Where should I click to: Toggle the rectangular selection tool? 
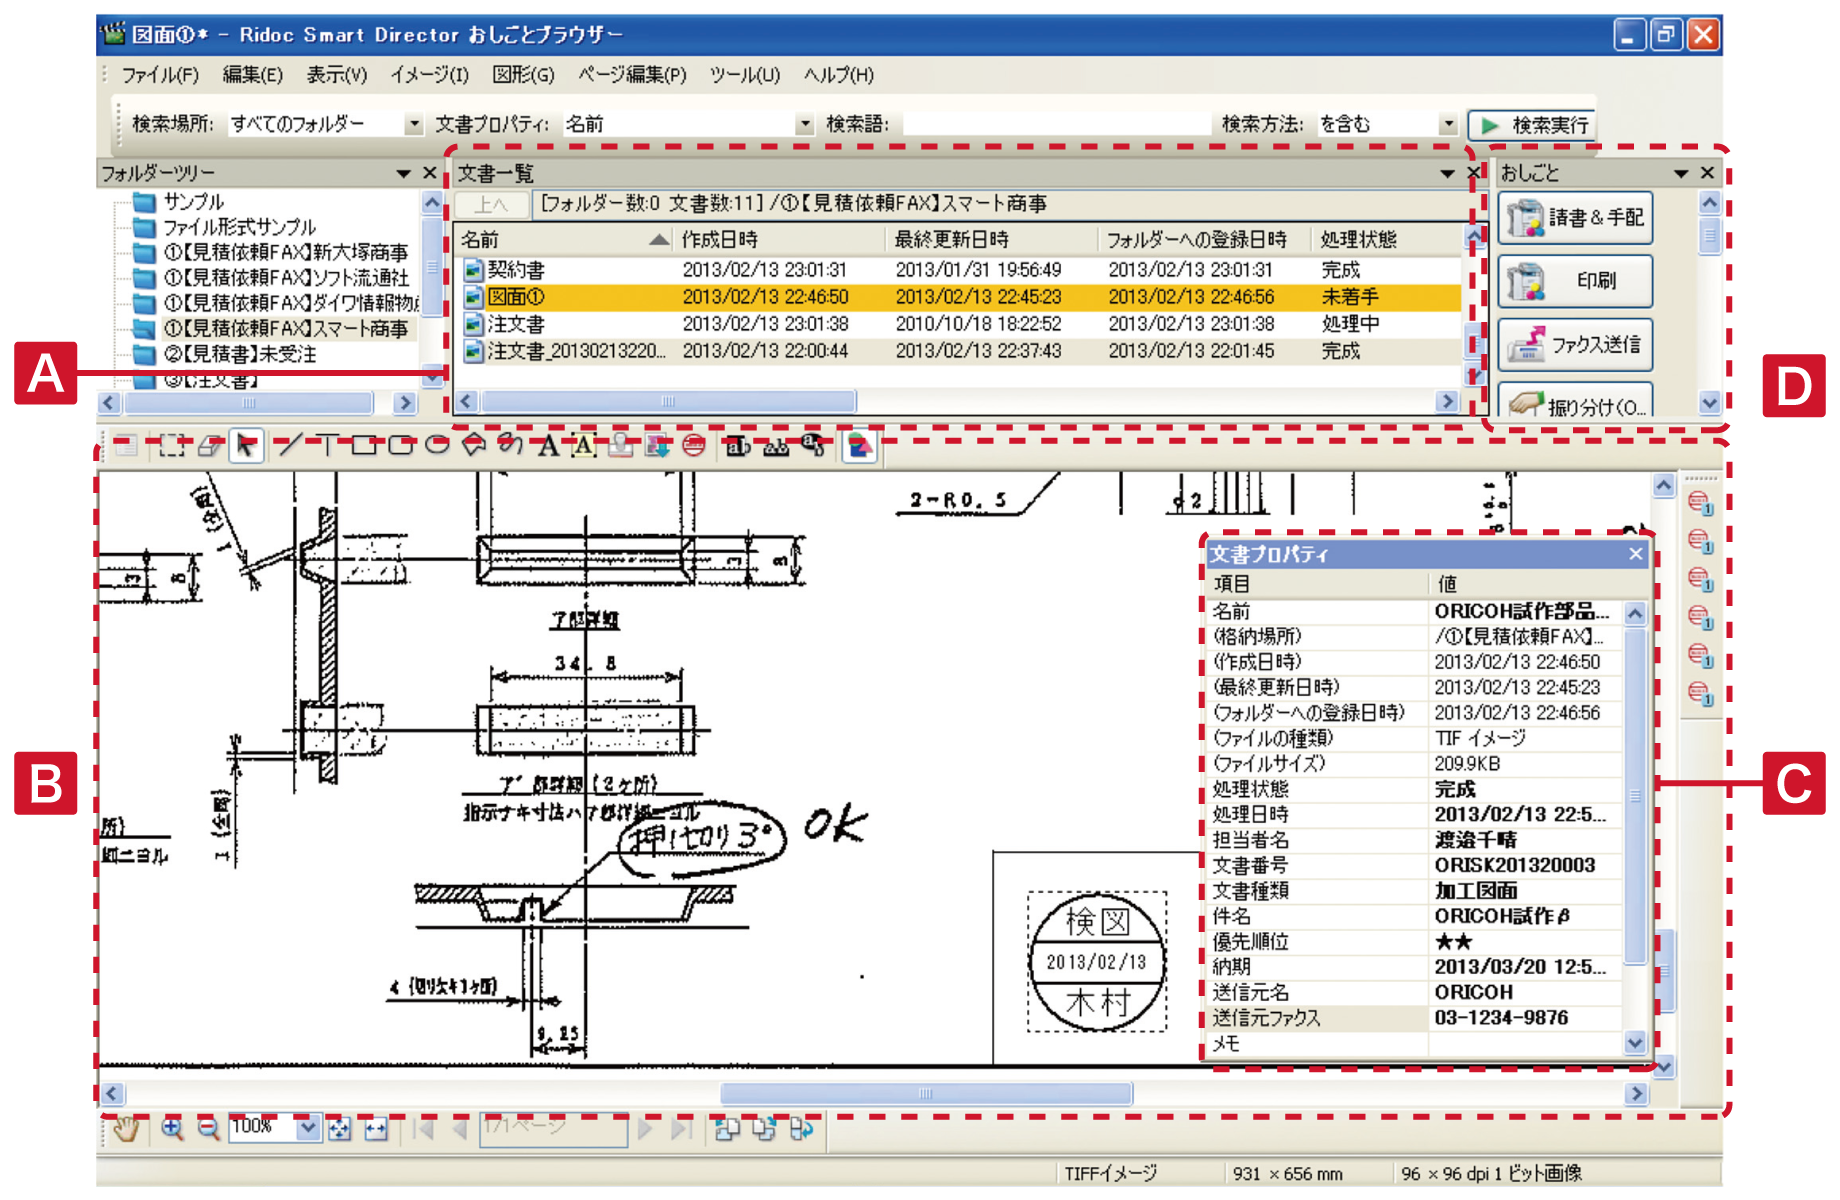[172, 446]
